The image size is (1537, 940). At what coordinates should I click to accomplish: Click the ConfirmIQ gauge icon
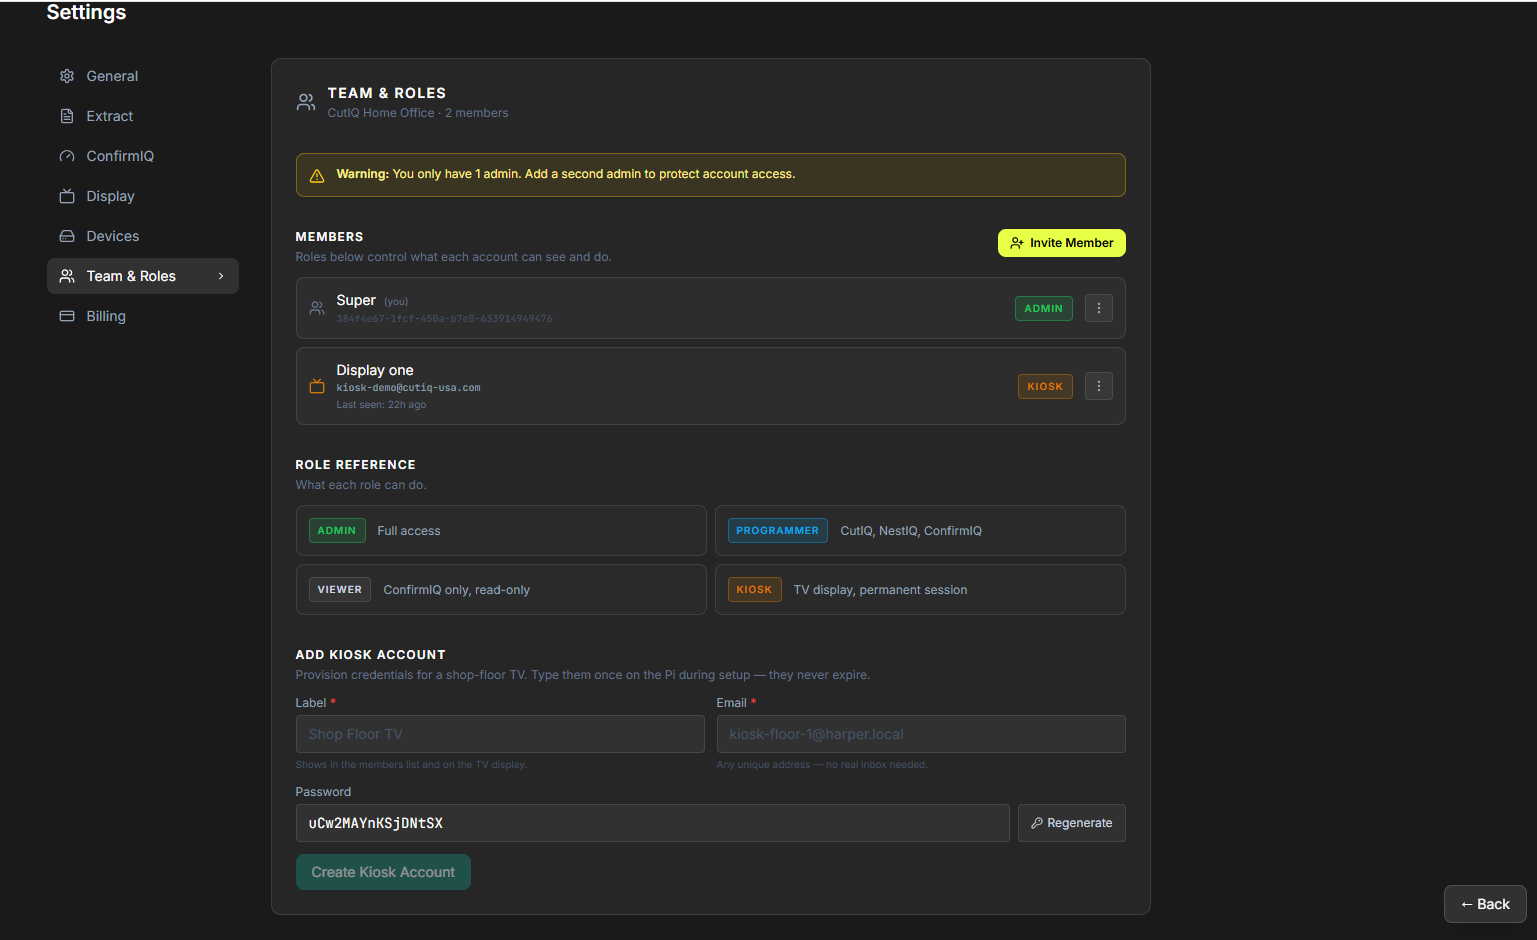pyautogui.click(x=67, y=156)
